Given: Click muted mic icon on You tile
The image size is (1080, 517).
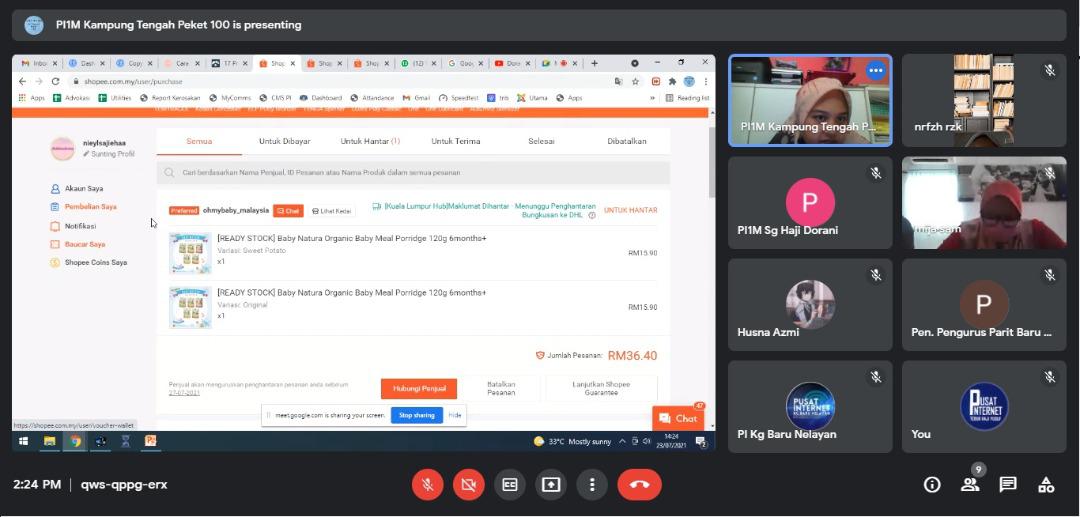Looking at the screenshot, I should coord(1050,377).
